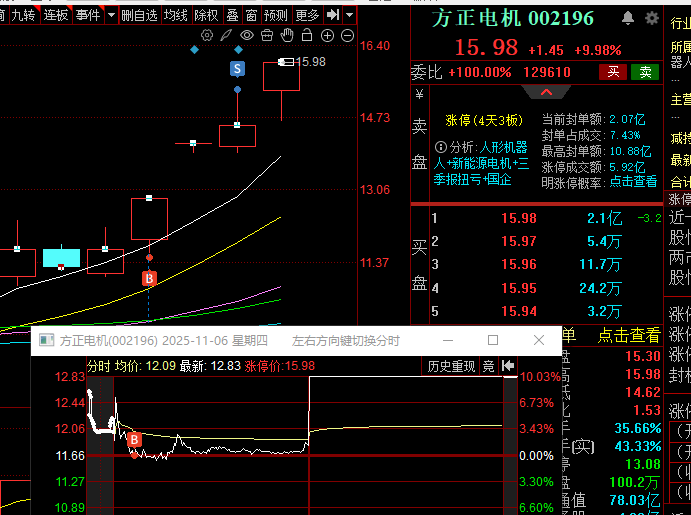
Task: Select the hand pan tool
Action: tap(287, 35)
